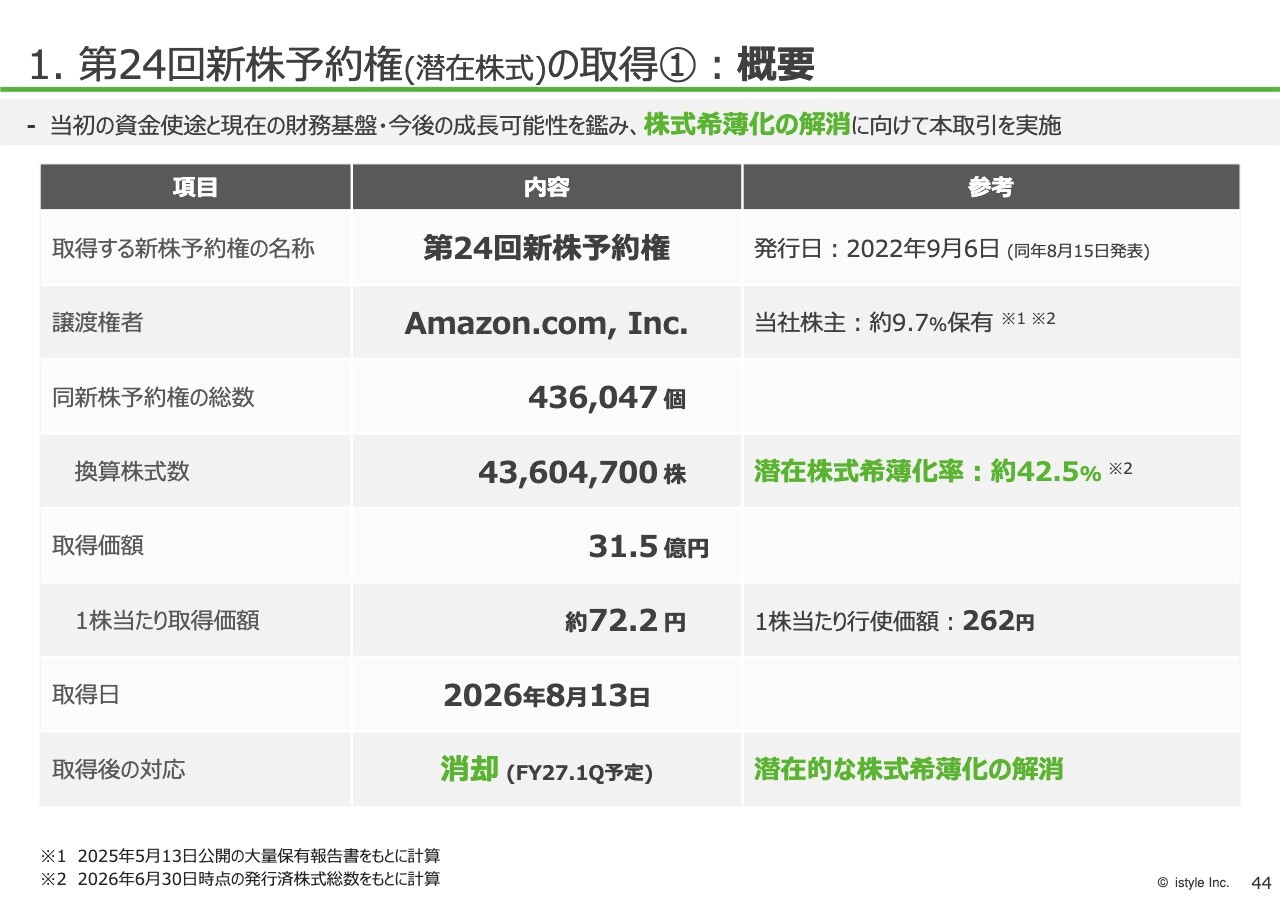Image resolution: width=1280 pixels, height=904 pixels.
Task: Click the 31.5 億円 acquisition price
Action: 648,546
